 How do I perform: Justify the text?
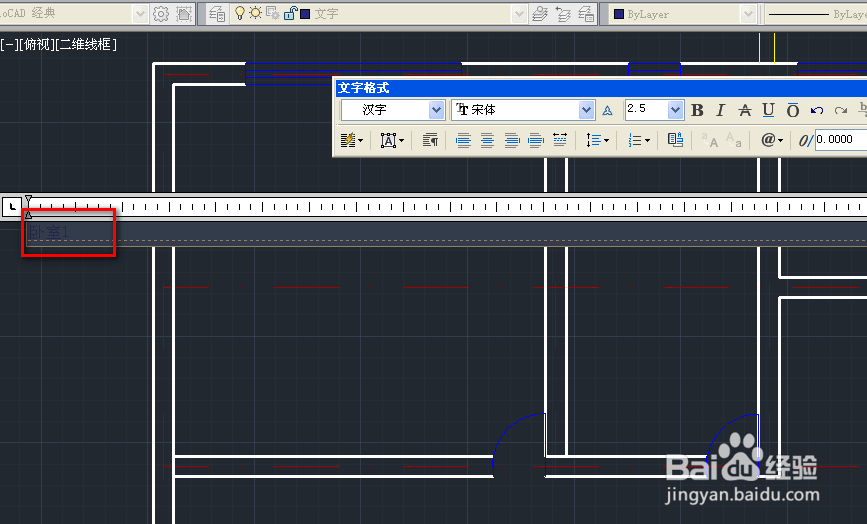[536, 140]
